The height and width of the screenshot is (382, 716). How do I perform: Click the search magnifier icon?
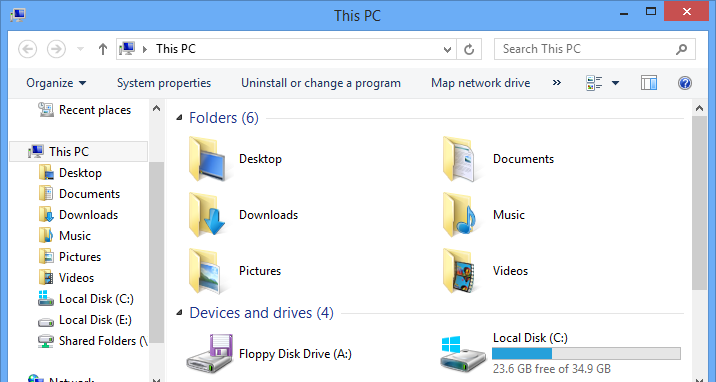681,49
